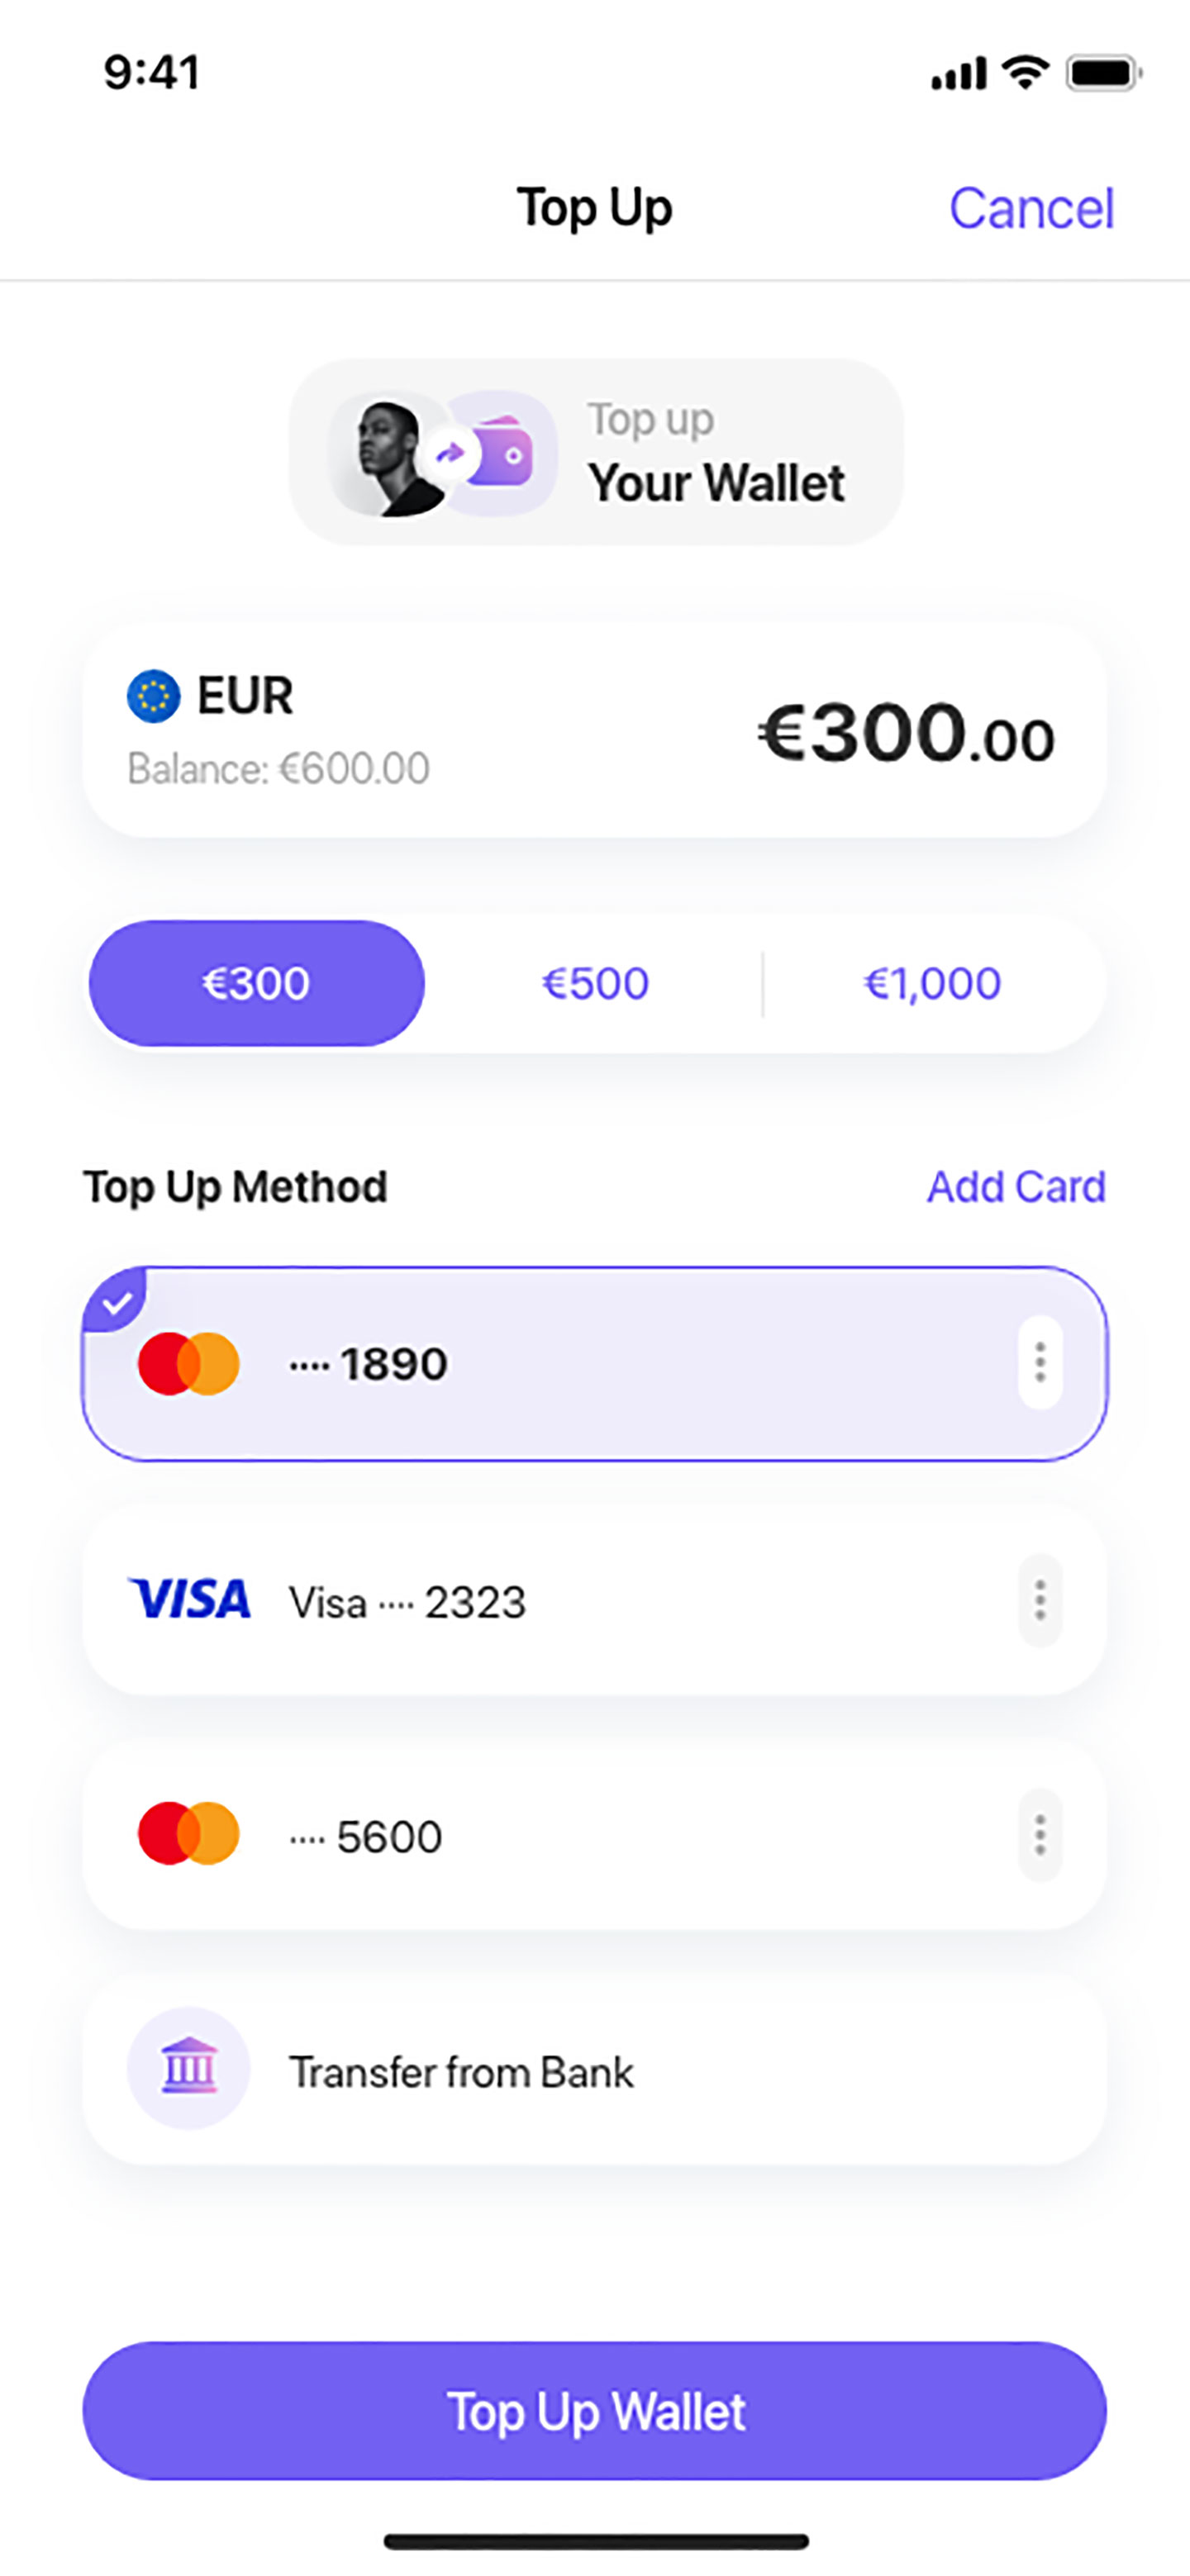1190x2576 pixels.
Task: Open options menu for card 5600
Action: tap(1040, 1835)
